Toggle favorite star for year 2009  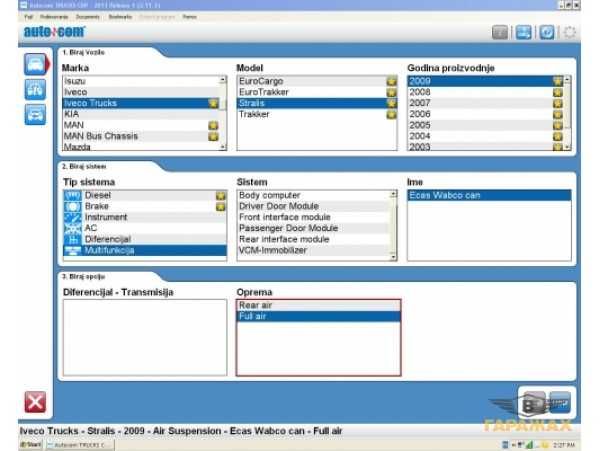coord(558,81)
